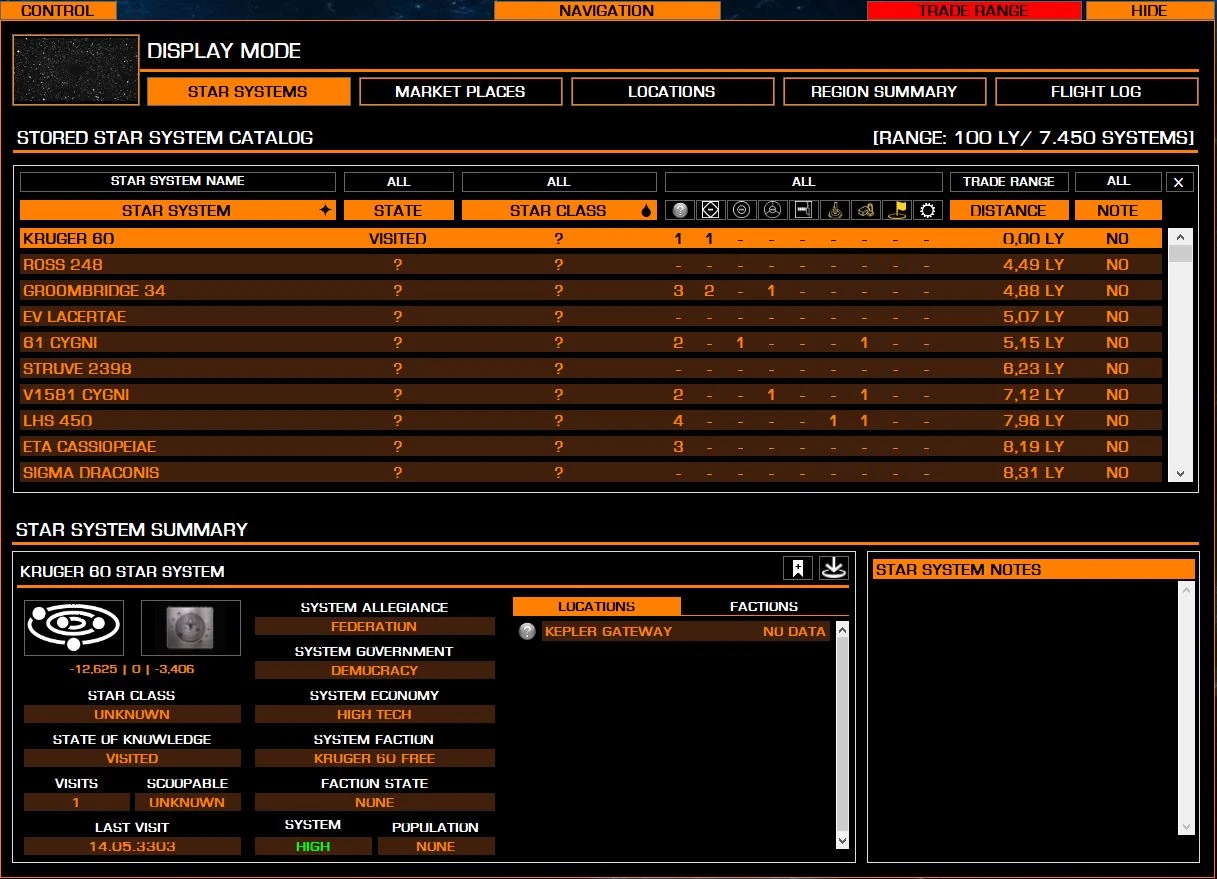Click the Last Visit date 14.05.3303
Screen dimensions: 1217x879
(x=132, y=846)
